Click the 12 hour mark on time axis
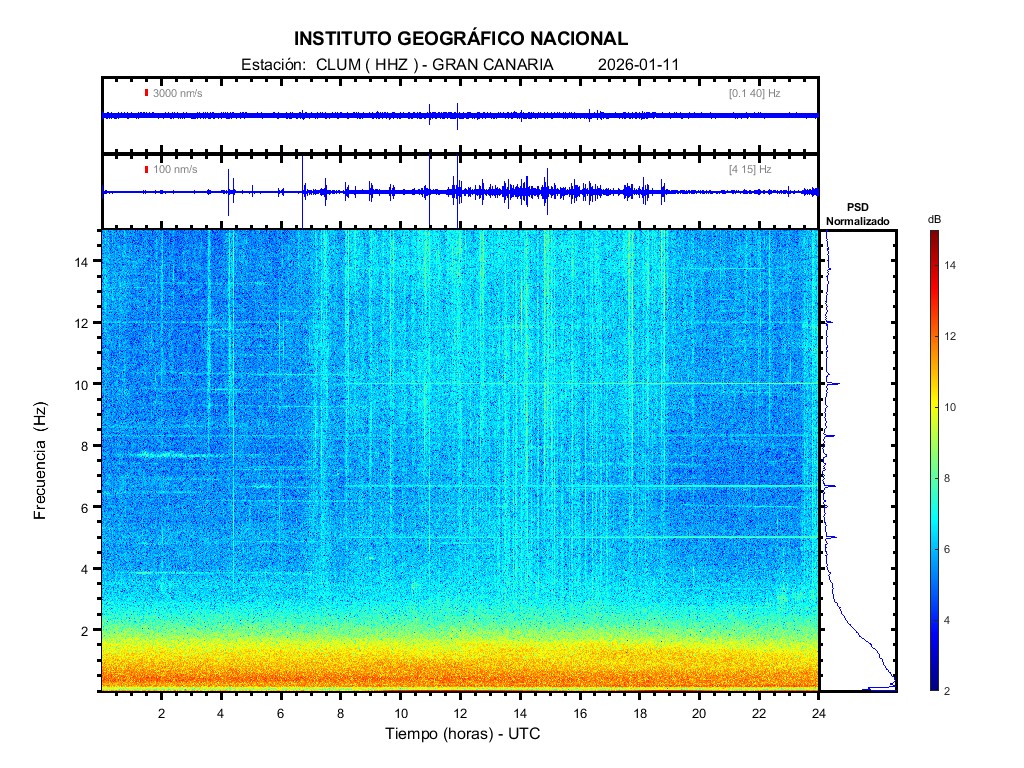This screenshot has height=768, width=1024. [x=460, y=712]
